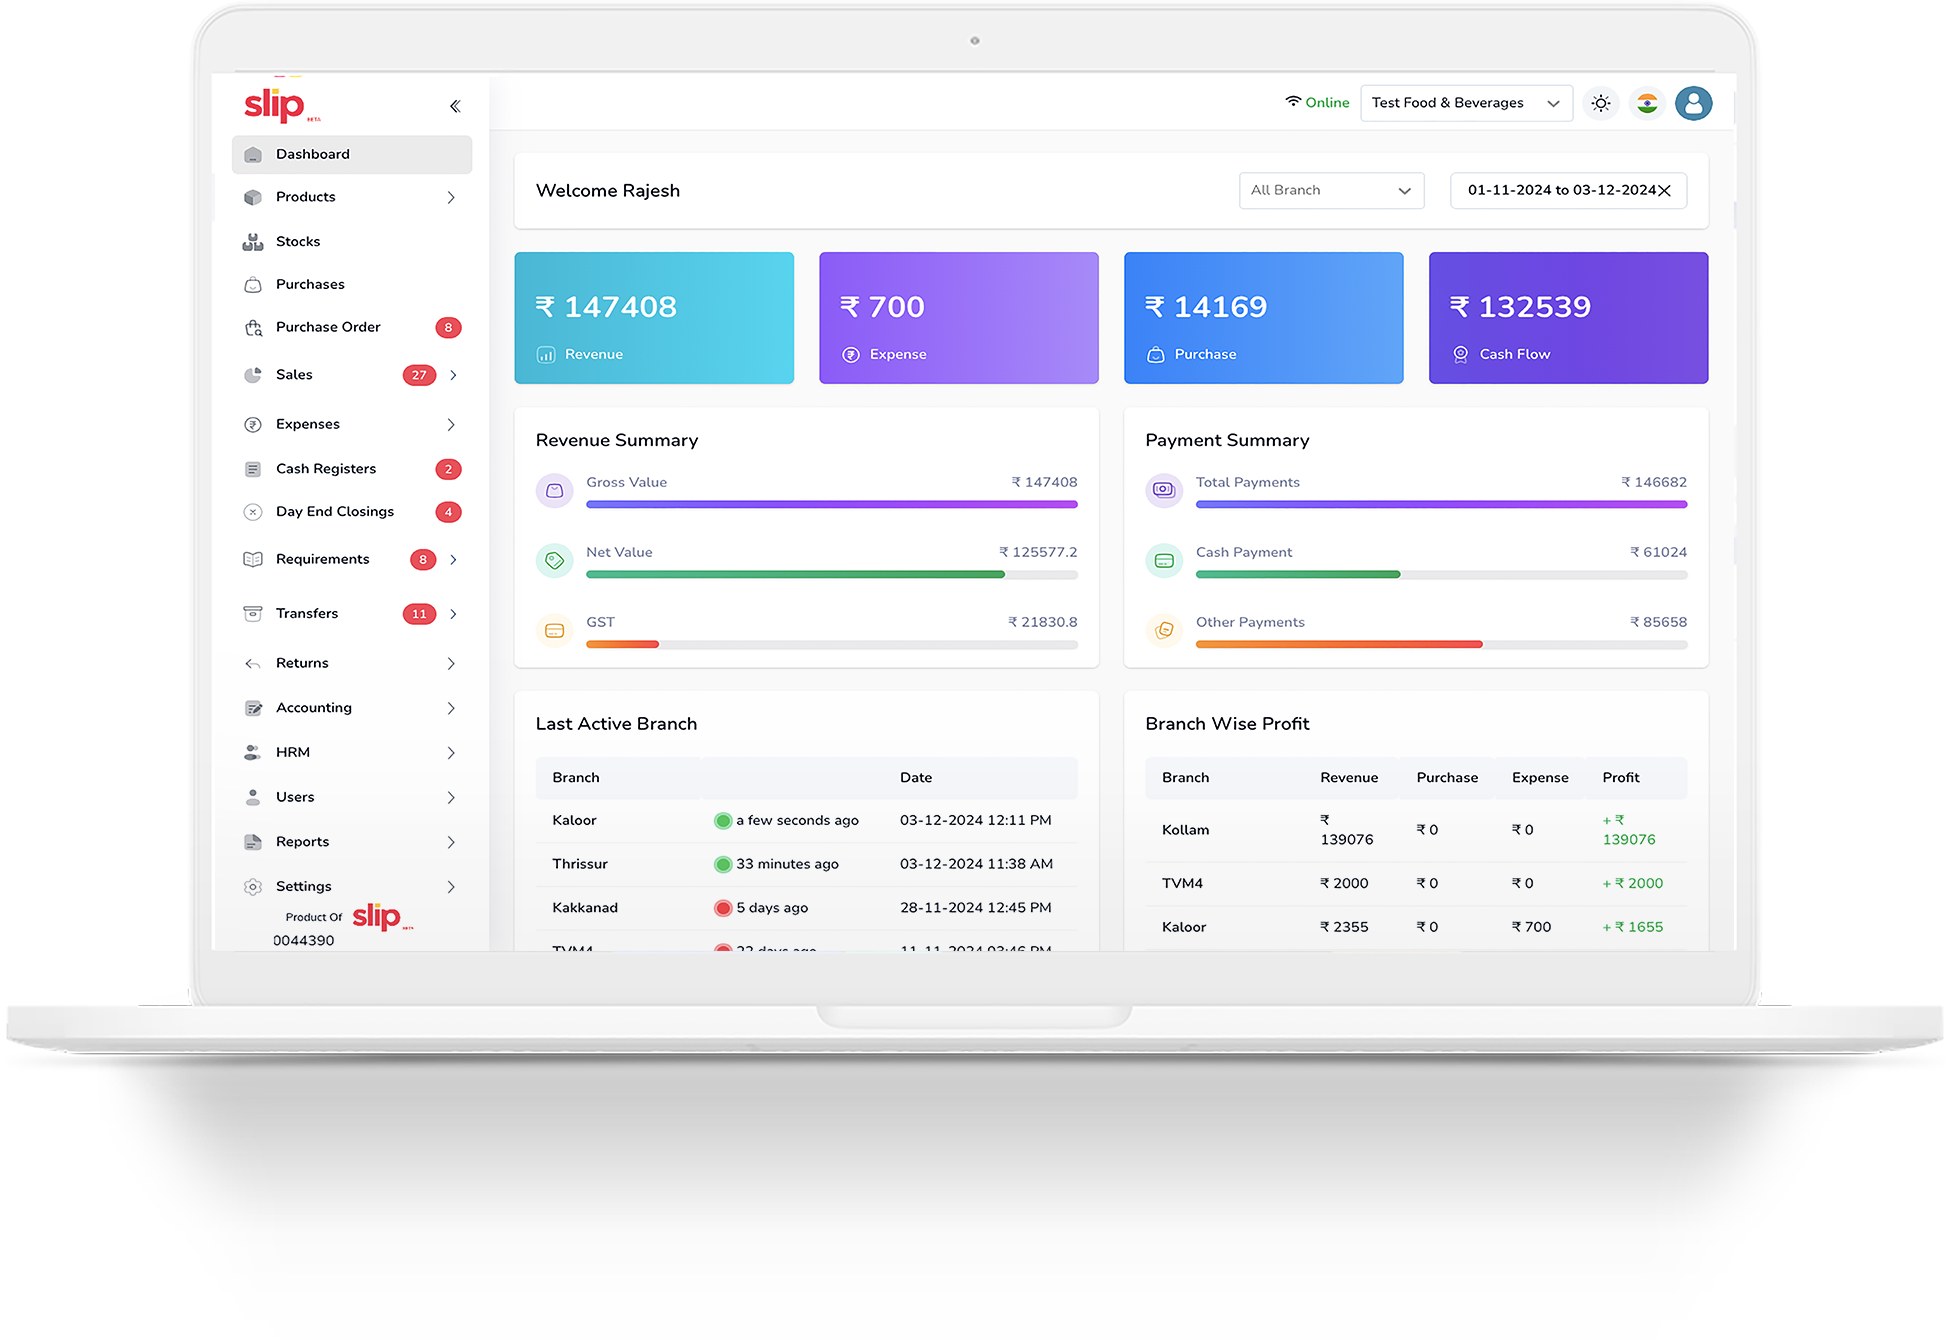
Task: Toggle the light/dark theme sun icon
Action: [x=1601, y=103]
